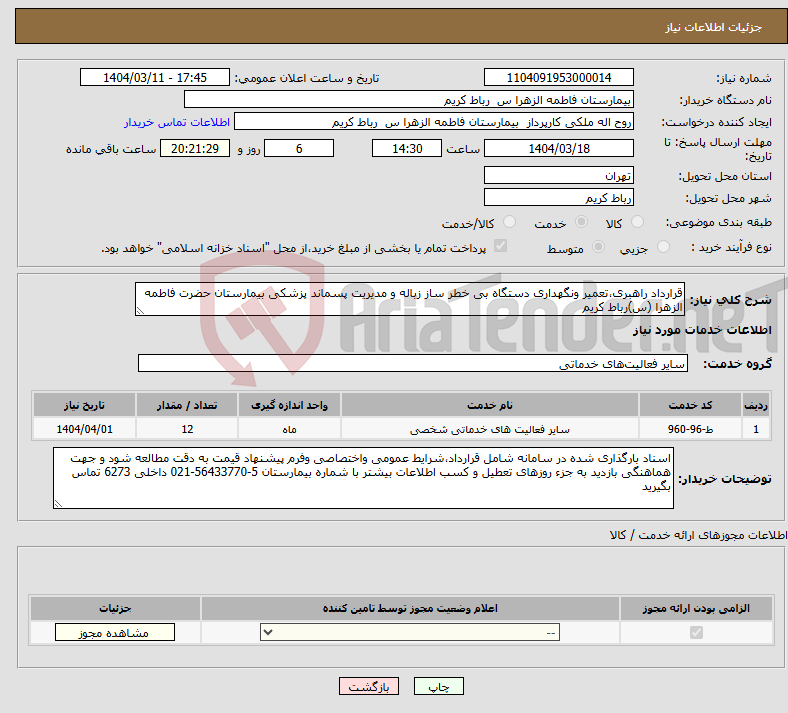Select the جزیی purchase type radio

coord(663,247)
